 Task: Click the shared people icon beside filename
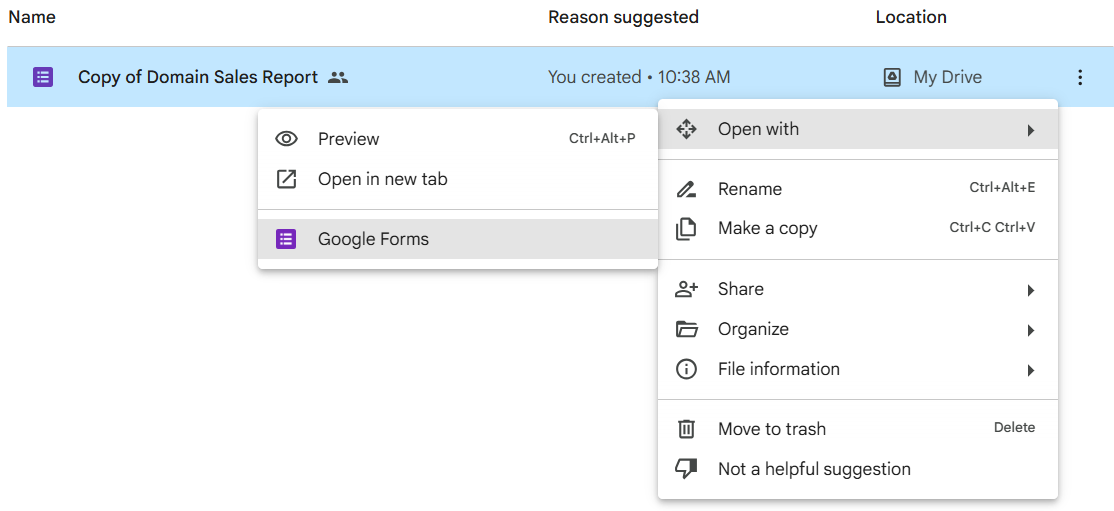click(338, 77)
